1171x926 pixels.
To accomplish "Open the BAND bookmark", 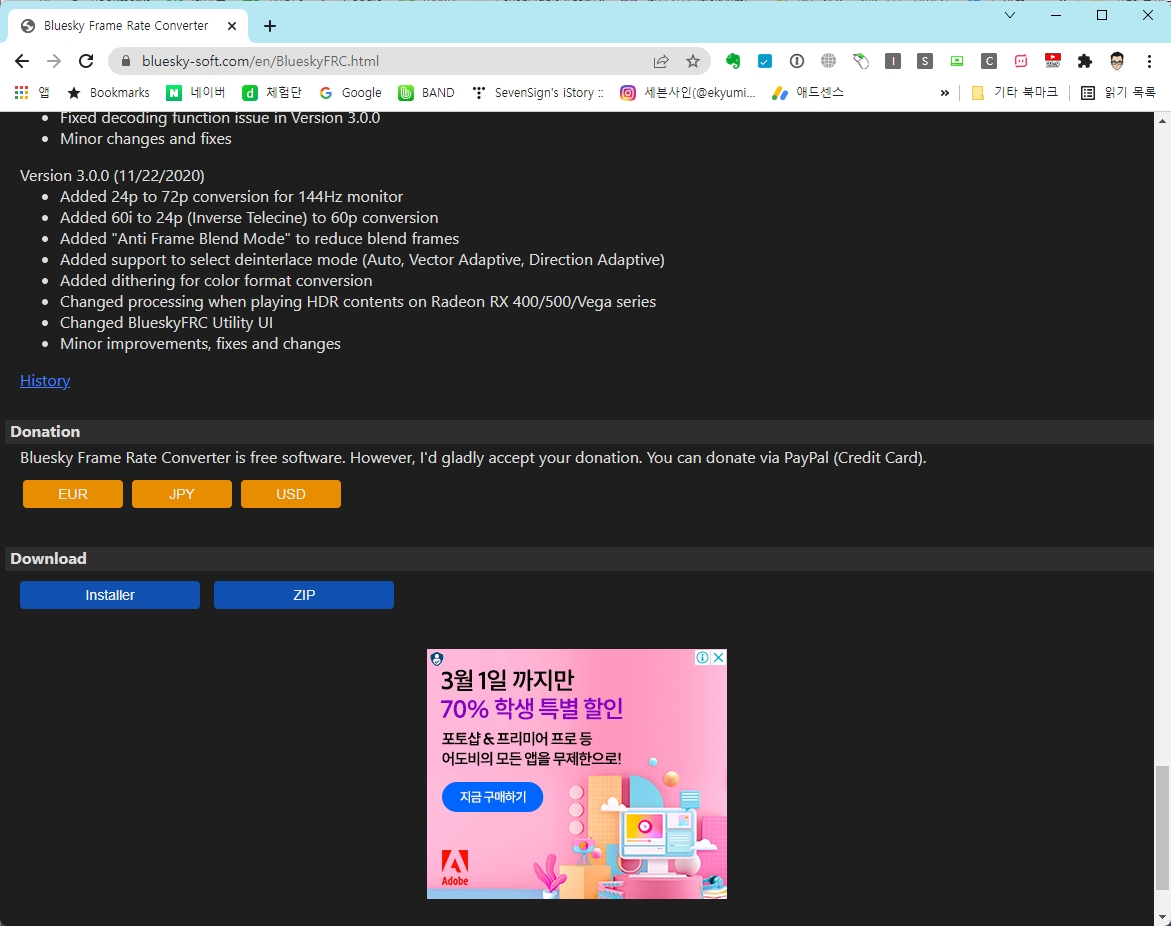I will point(426,93).
